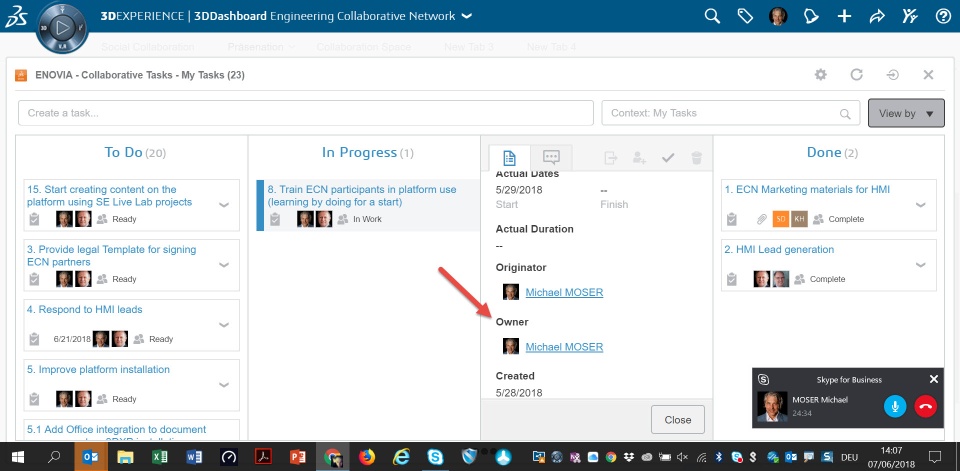Screen dimensions: 960x471
Task: Mark task complete with checkmark icon
Action: click(668, 158)
